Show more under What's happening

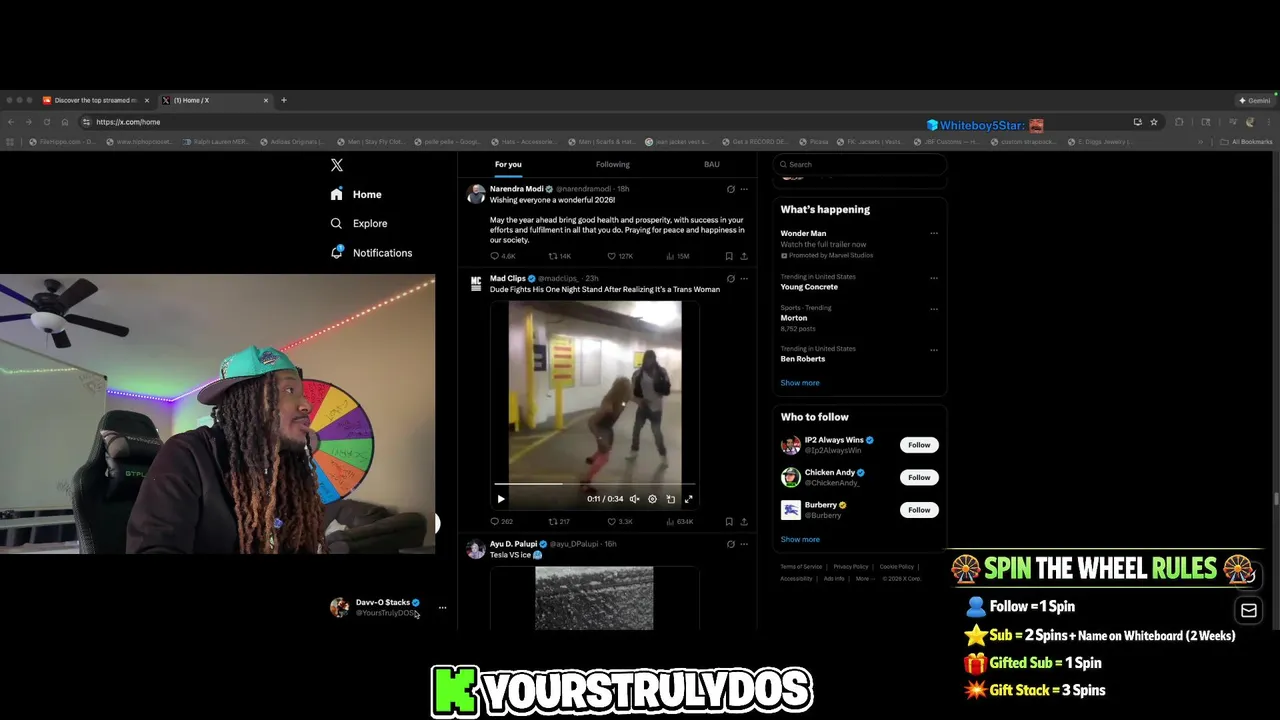click(800, 383)
